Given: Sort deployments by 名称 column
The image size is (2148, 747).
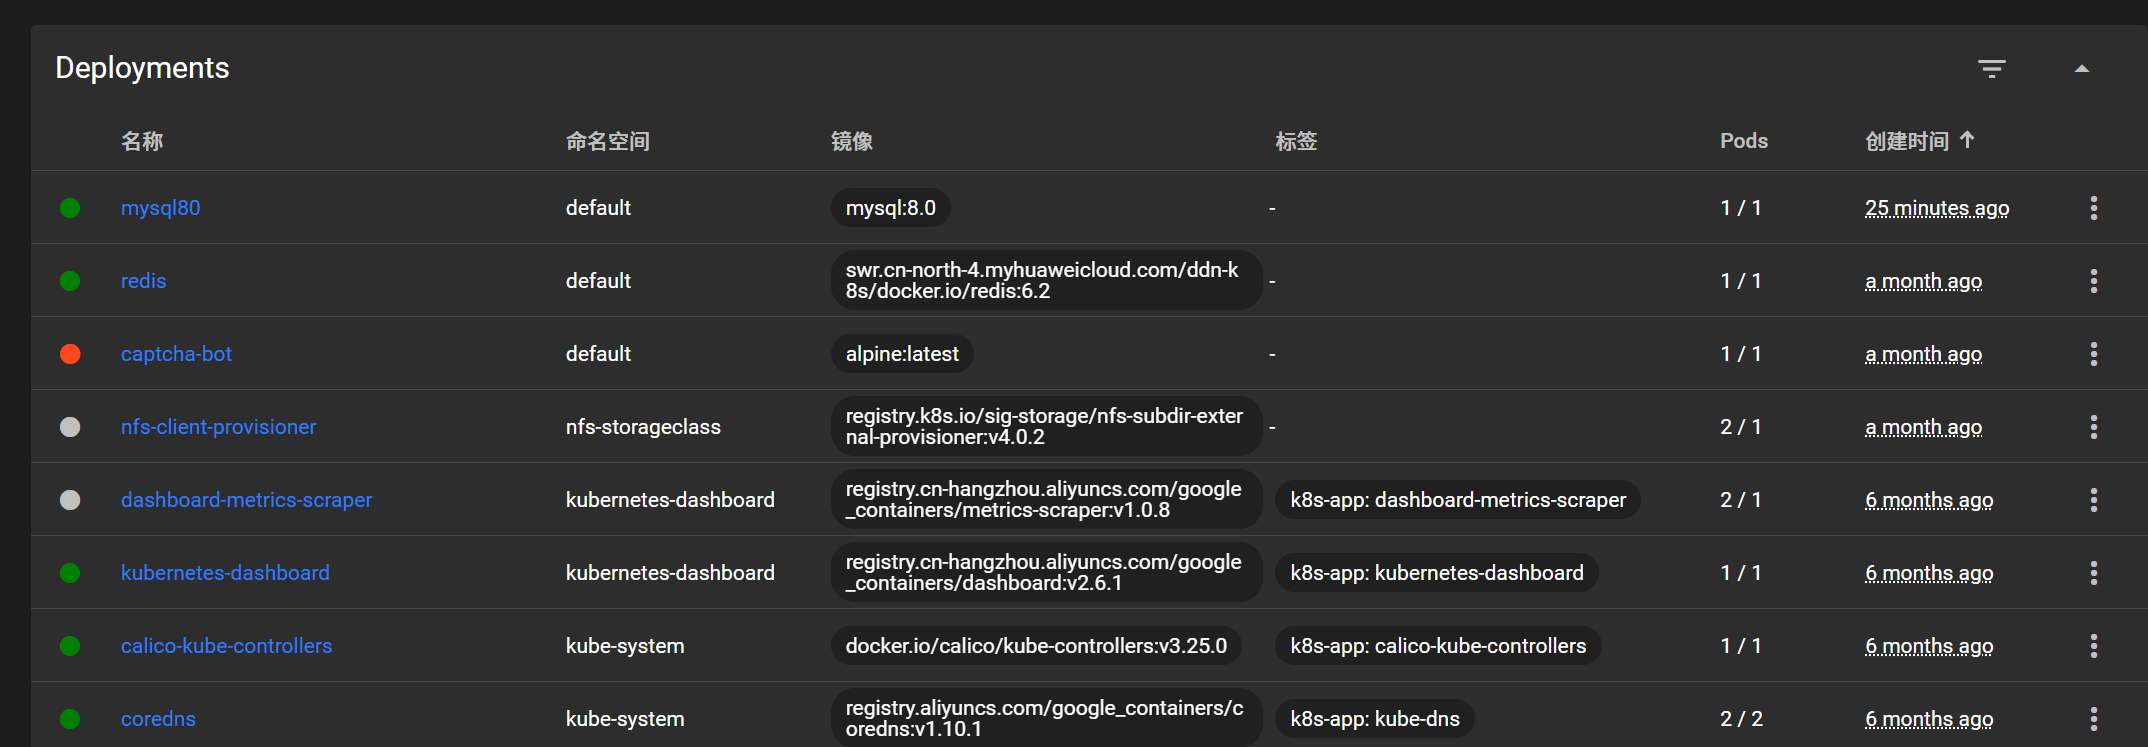Looking at the screenshot, I should coord(142,141).
